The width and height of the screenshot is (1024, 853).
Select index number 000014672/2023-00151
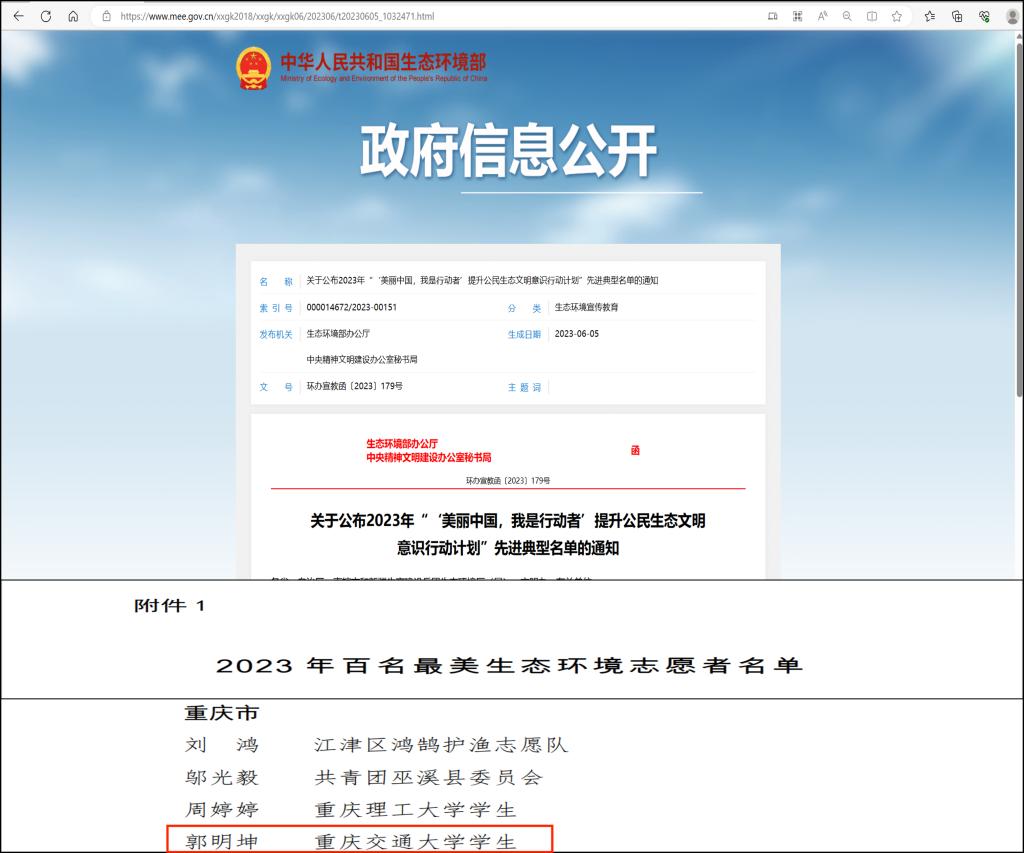click(351, 307)
